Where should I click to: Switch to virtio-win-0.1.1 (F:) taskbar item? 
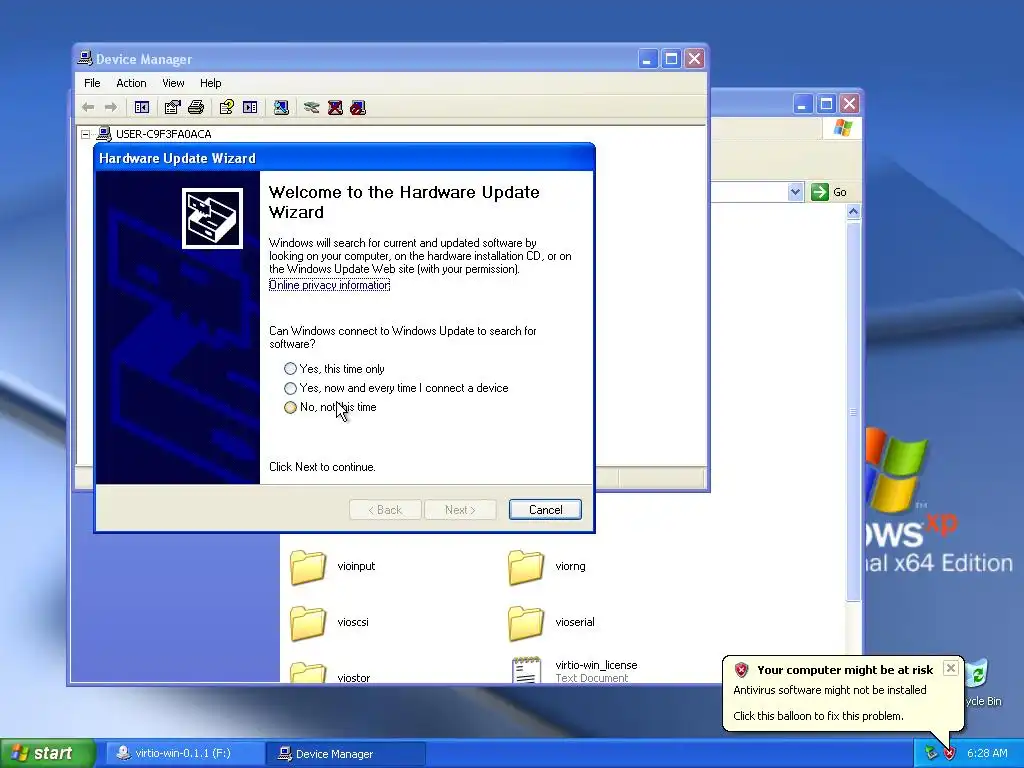coord(183,754)
